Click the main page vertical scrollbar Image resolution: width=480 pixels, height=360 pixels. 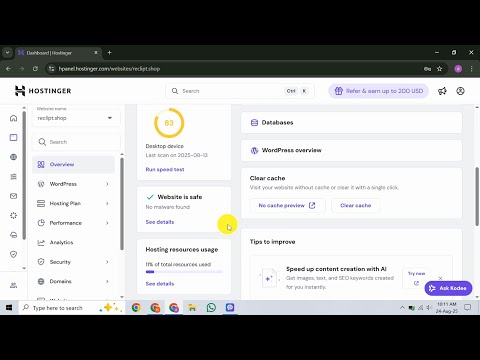pos(477,197)
